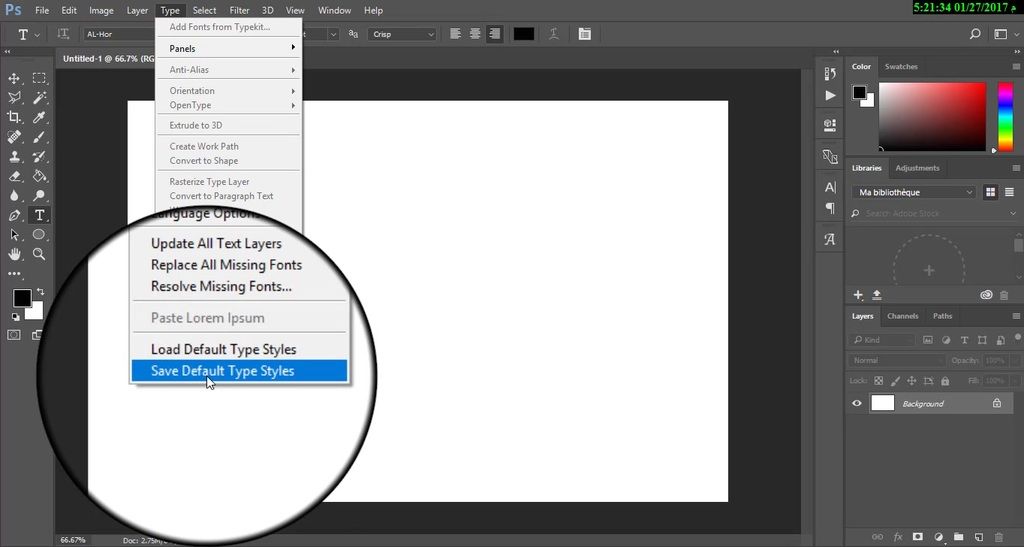
Task: Open the Normal blend mode dropdown
Action: coord(897,360)
